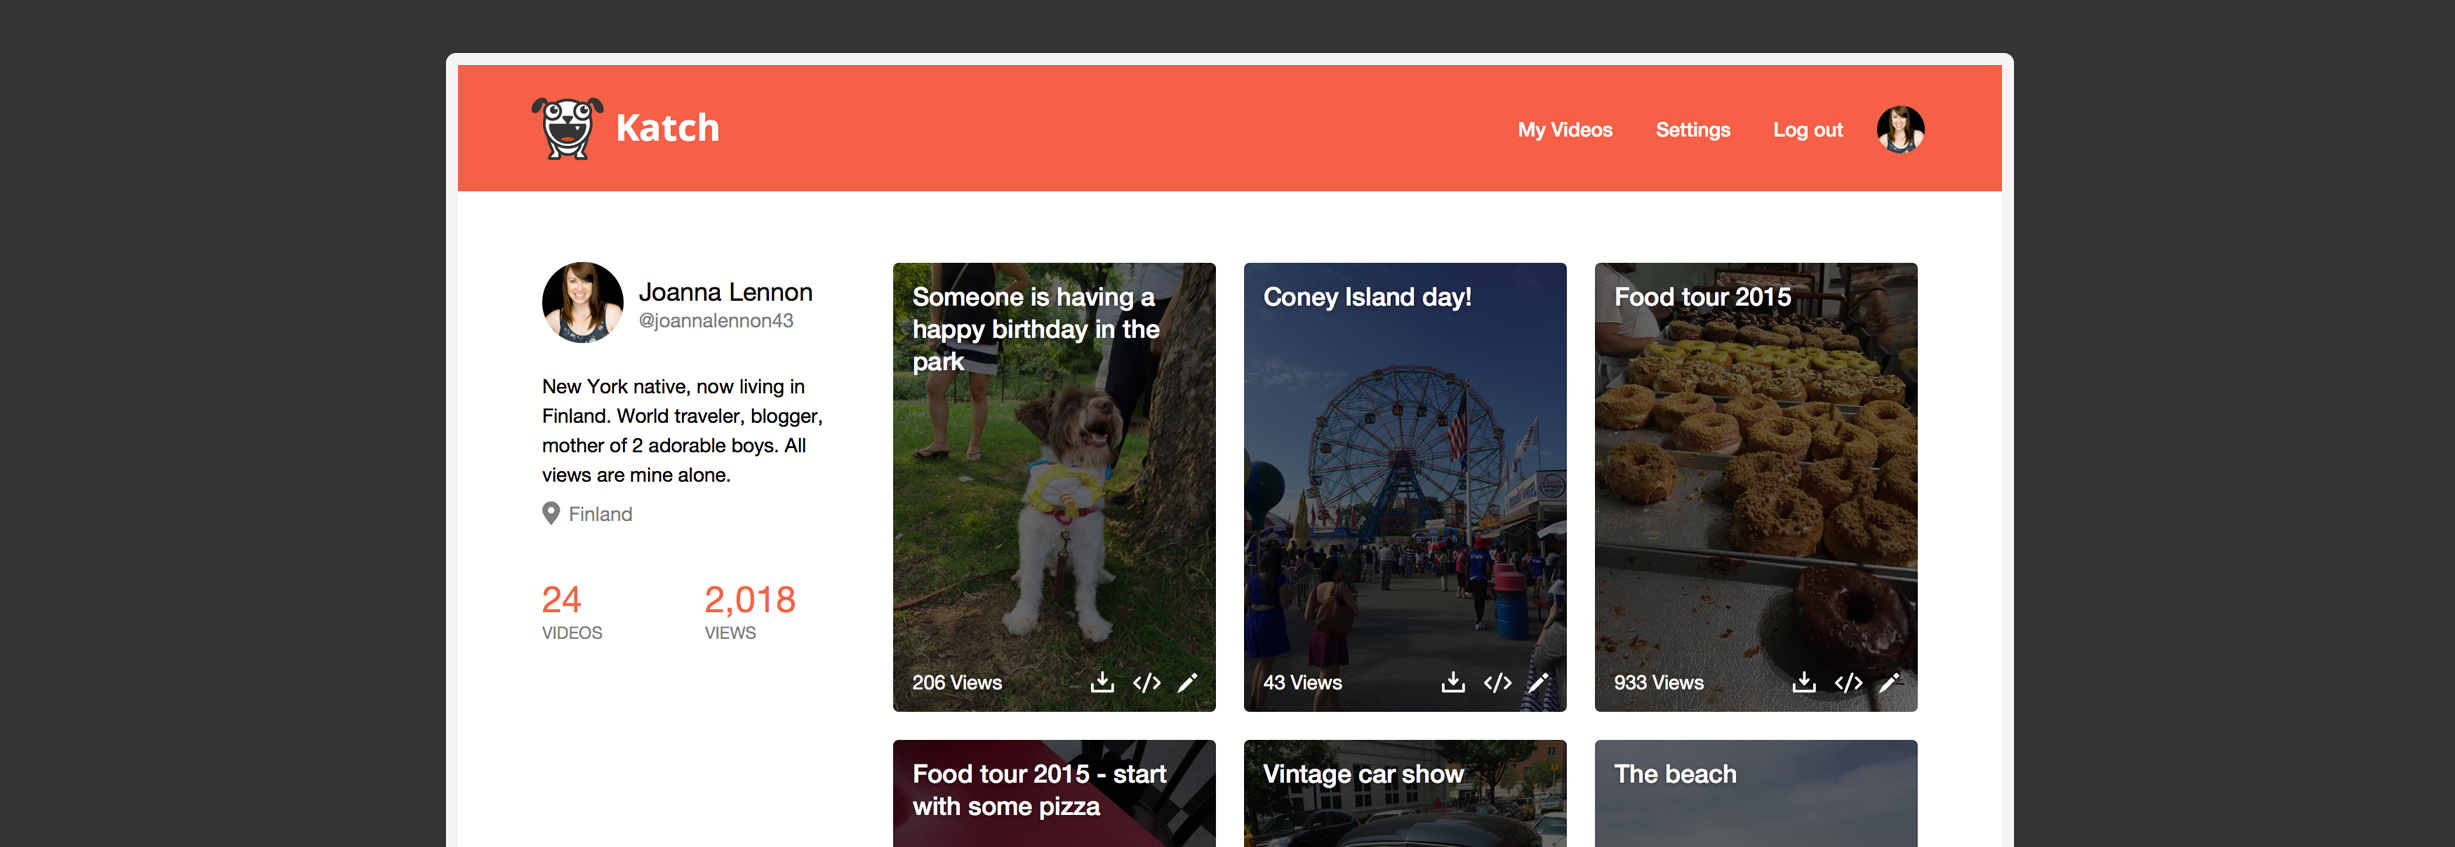Click the 206 Views label

click(x=957, y=683)
